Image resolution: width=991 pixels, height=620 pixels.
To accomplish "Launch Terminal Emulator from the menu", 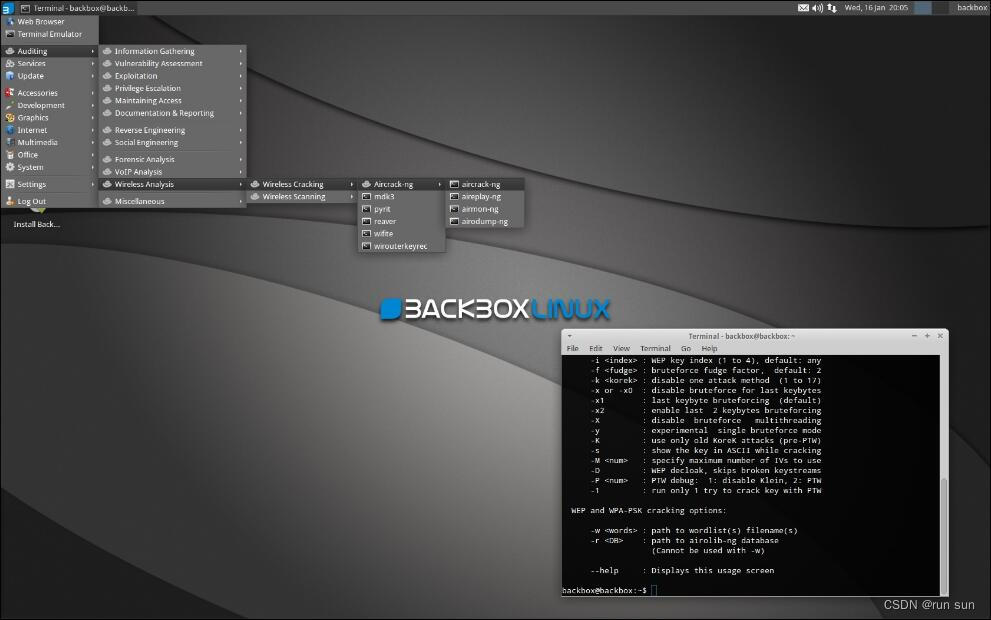I will 50,34.
